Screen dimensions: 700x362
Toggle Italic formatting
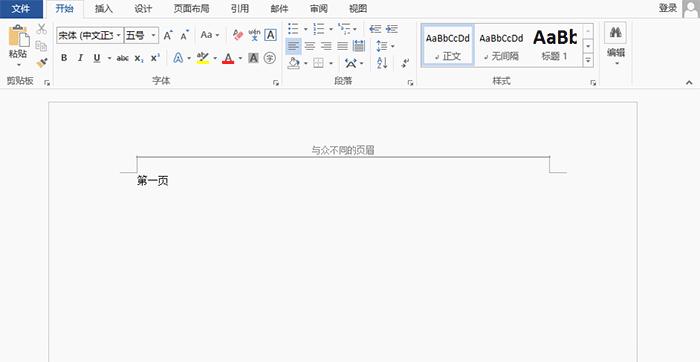point(80,58)
